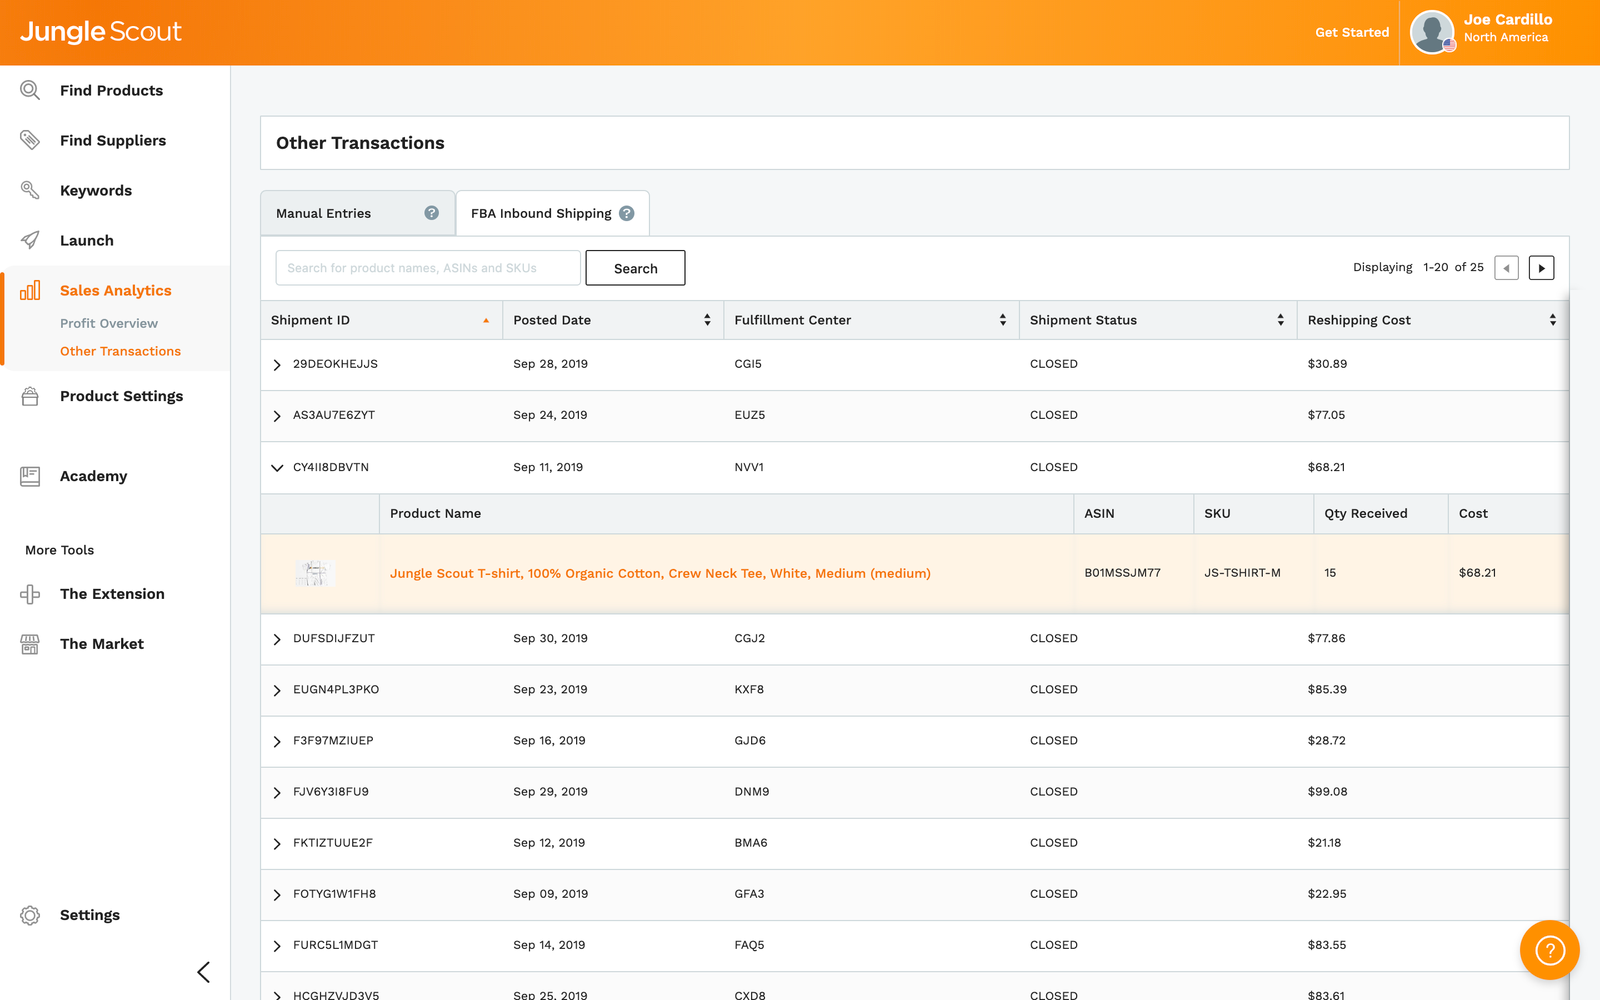Open The Extension puzzle icon
This screenshot has height=1000, width=1600.
pos(30,594)
